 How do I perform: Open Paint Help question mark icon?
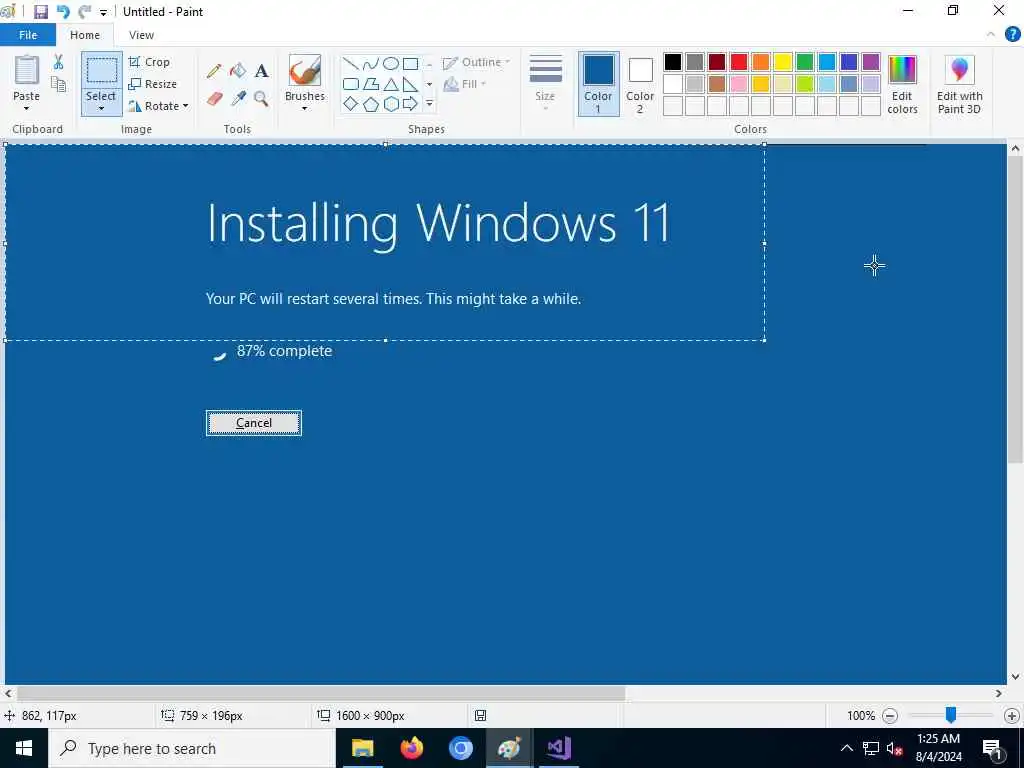tap(1012, 35)
